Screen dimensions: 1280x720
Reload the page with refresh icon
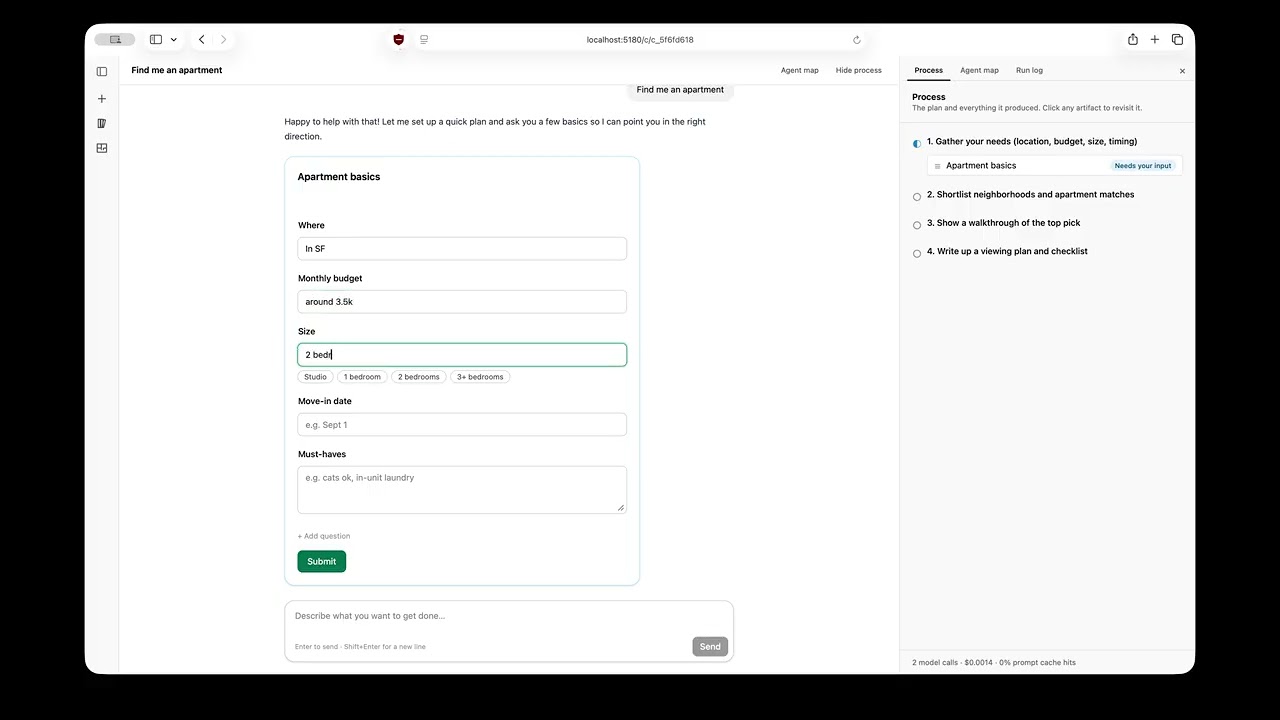[857, 40]
